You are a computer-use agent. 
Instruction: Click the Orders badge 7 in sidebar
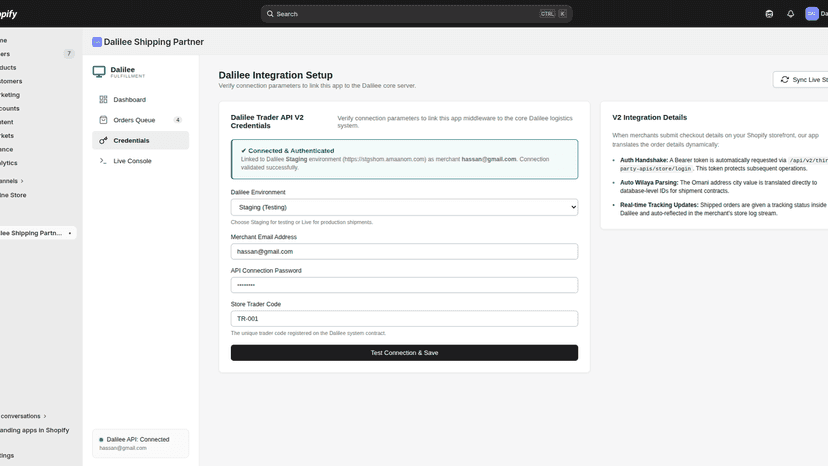point(69,53)
